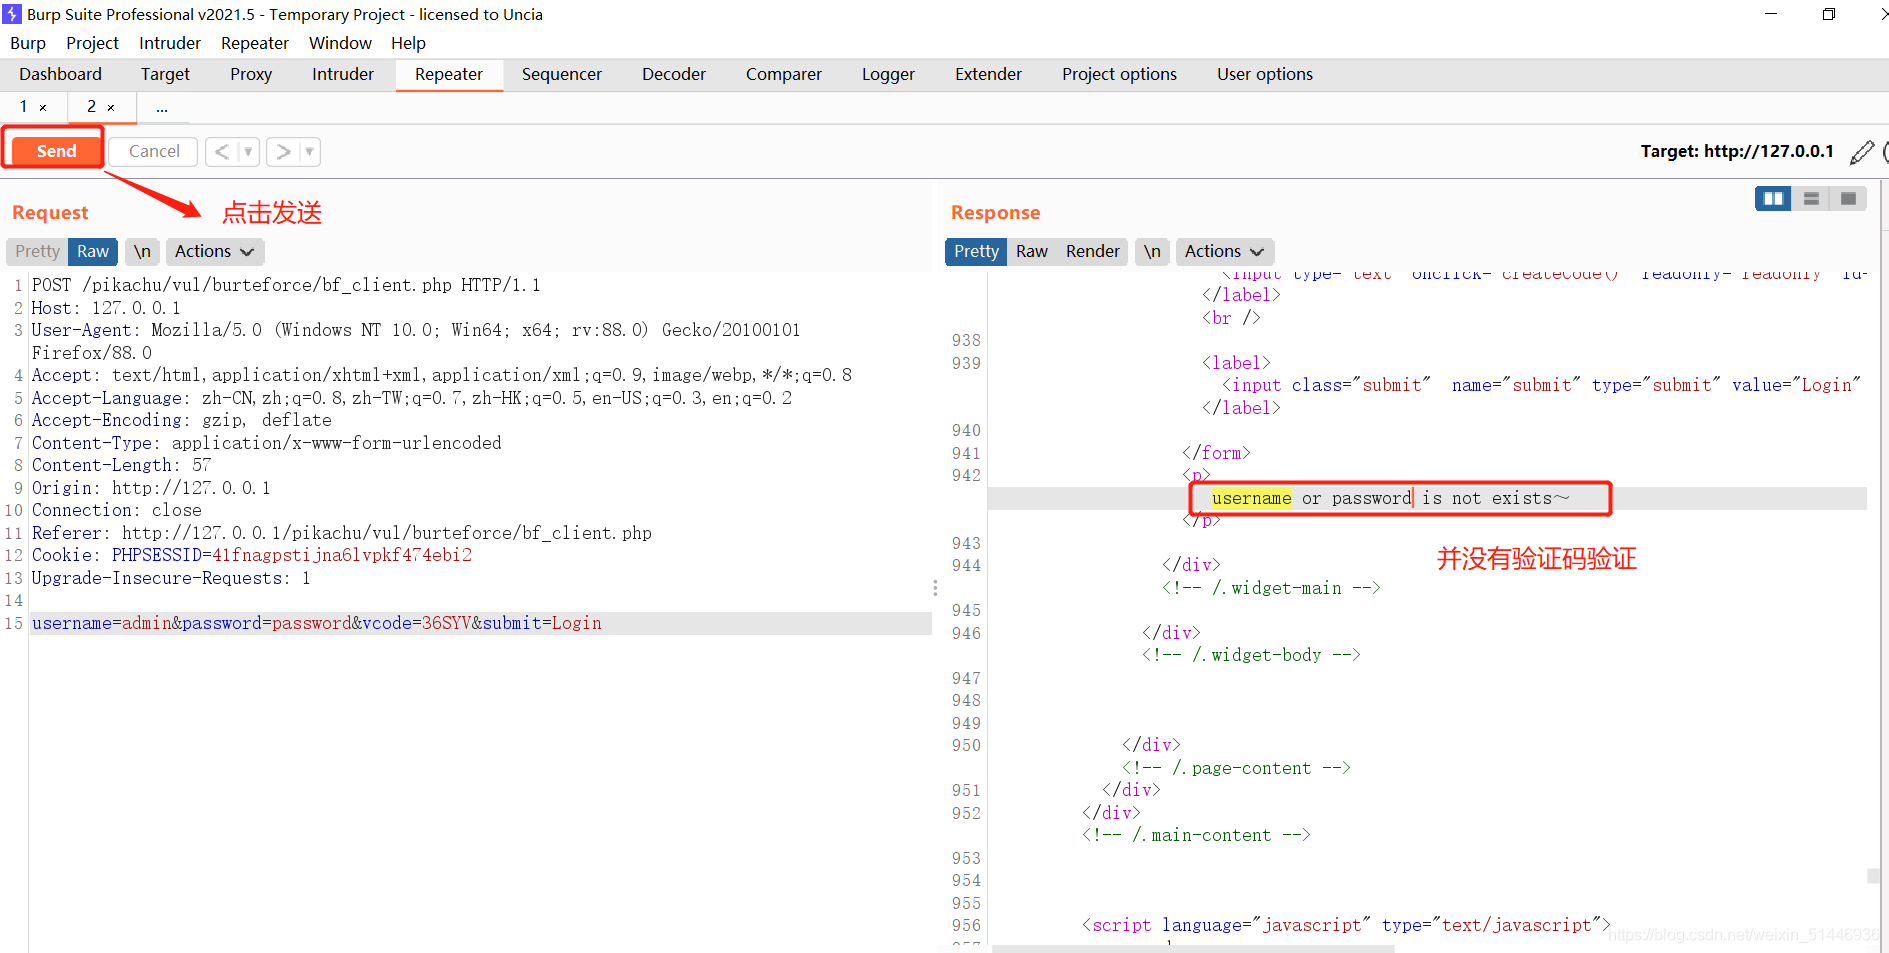
Task: Close Repeater sub-tab 2
Action: click(111, 107)
